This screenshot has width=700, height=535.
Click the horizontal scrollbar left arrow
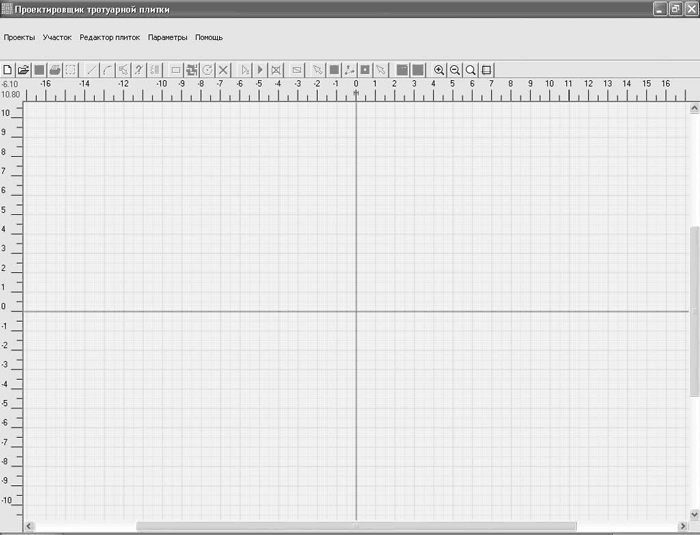(x=29, y=526)
